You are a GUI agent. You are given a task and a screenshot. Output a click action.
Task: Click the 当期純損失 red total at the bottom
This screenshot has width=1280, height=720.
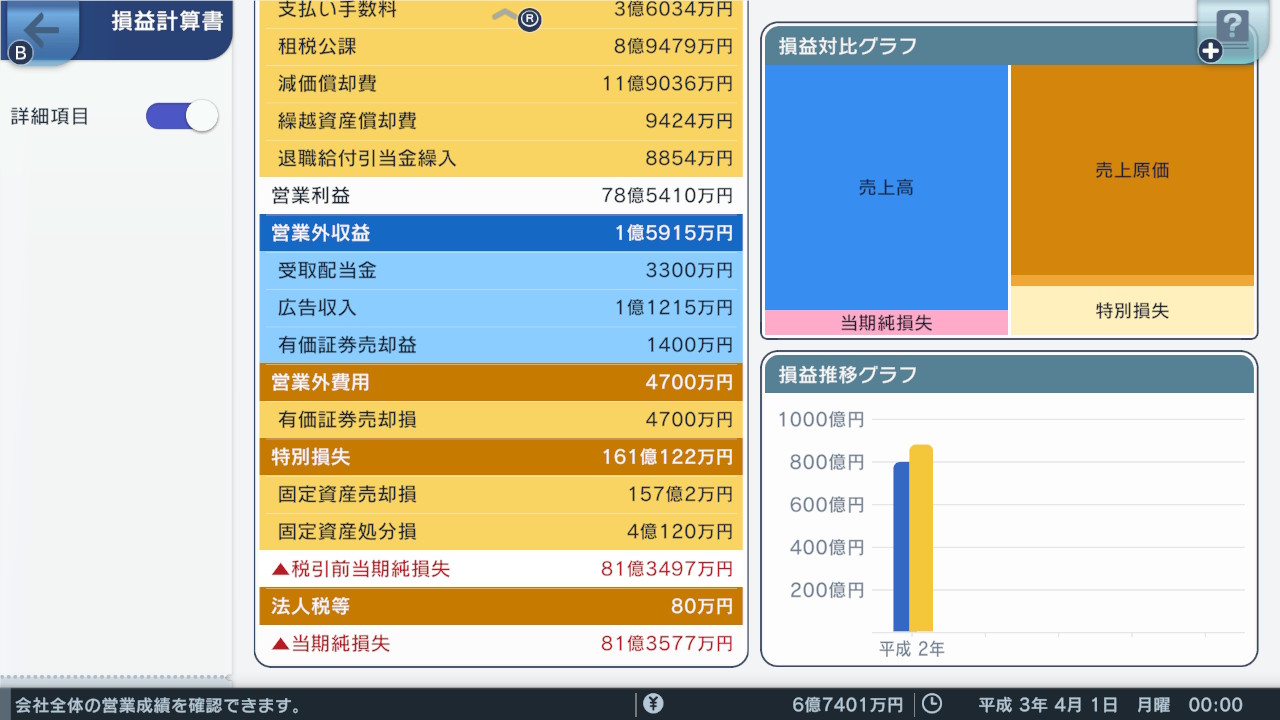[500, 643]
